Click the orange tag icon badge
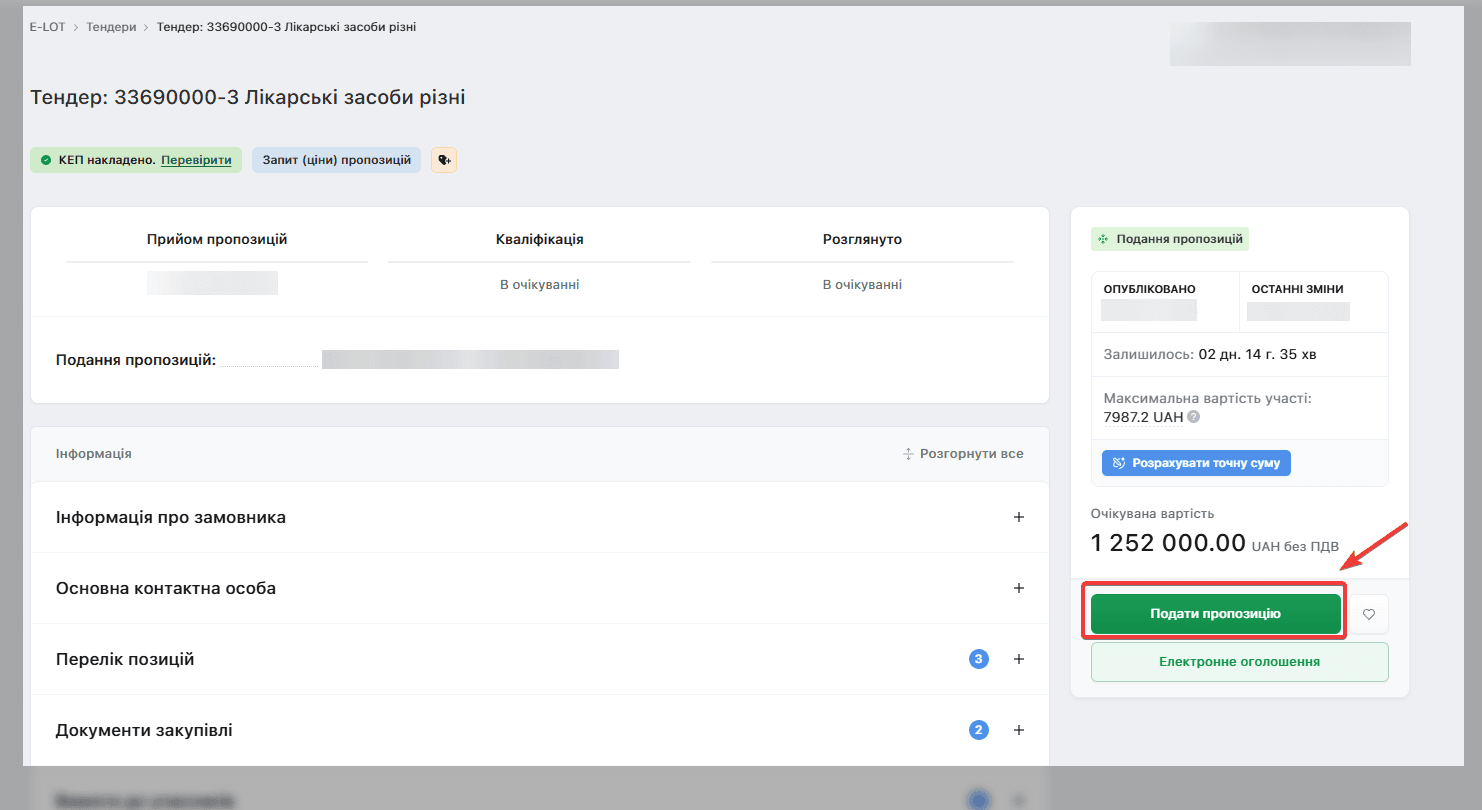The image size is (1482, 810). [444, 160]
